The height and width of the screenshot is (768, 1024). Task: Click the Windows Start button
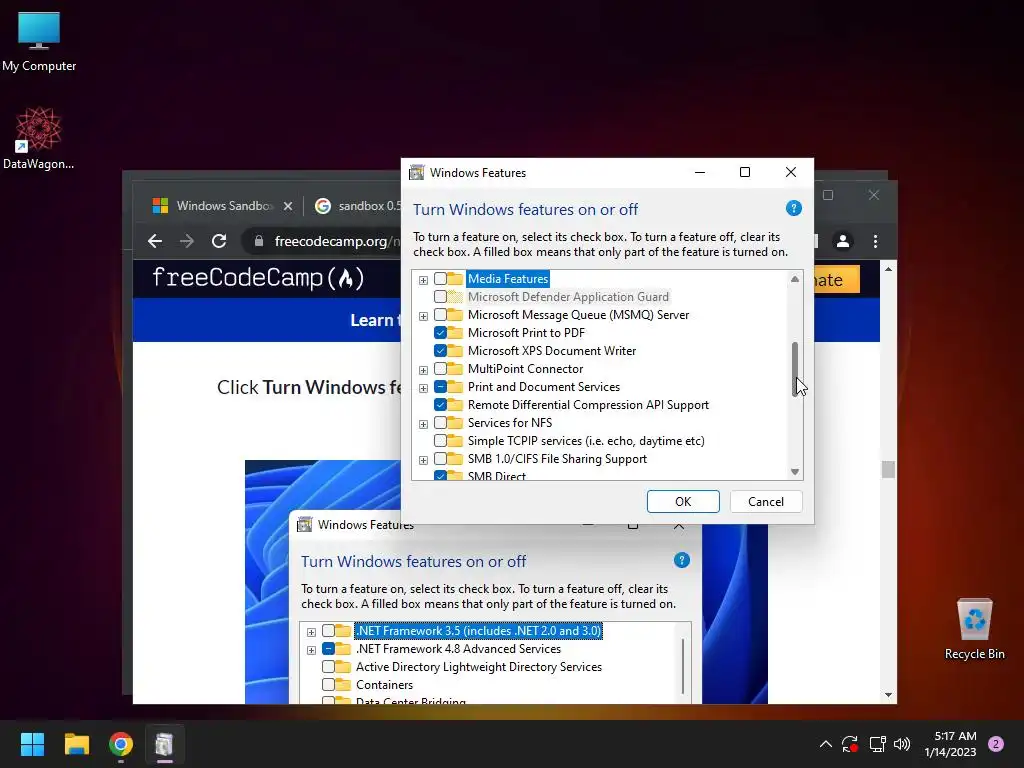(x=32, y=744)
